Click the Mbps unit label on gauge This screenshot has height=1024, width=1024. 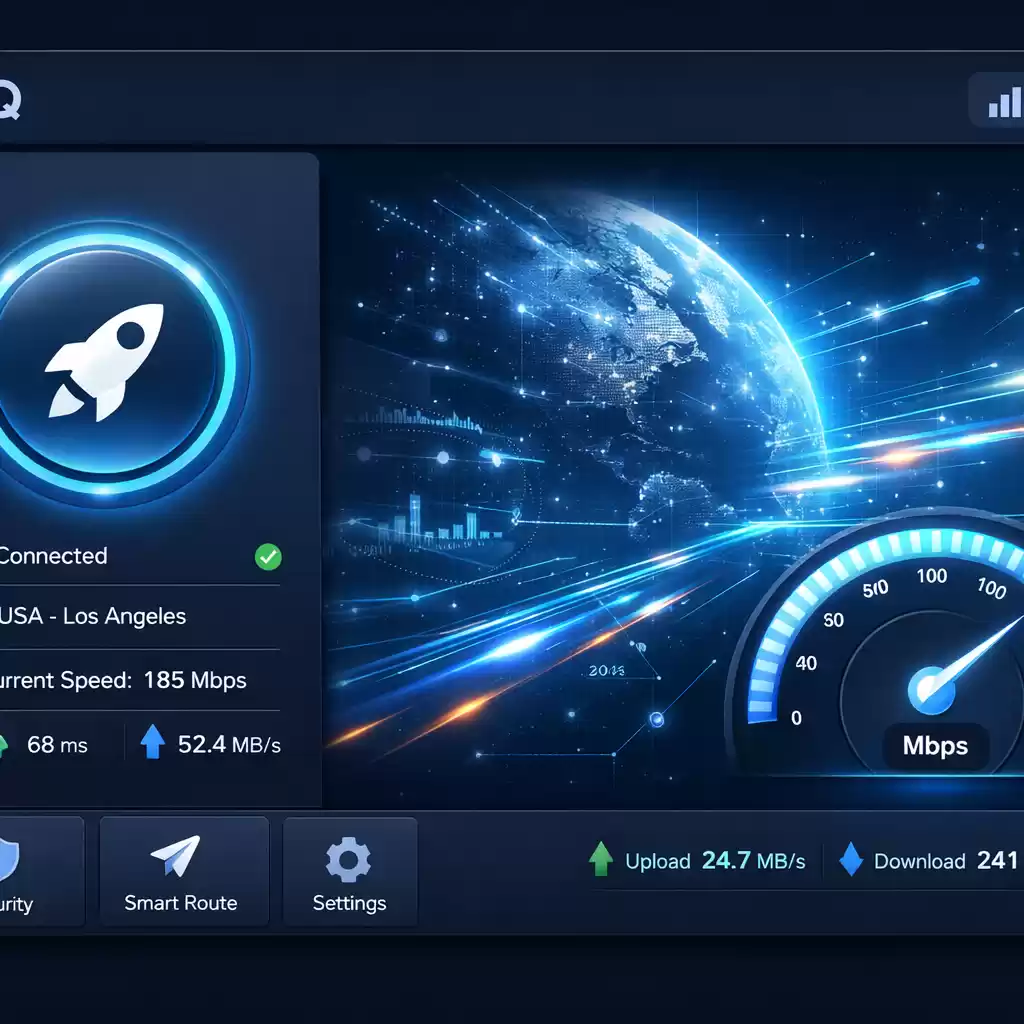[x=936, y=746]
